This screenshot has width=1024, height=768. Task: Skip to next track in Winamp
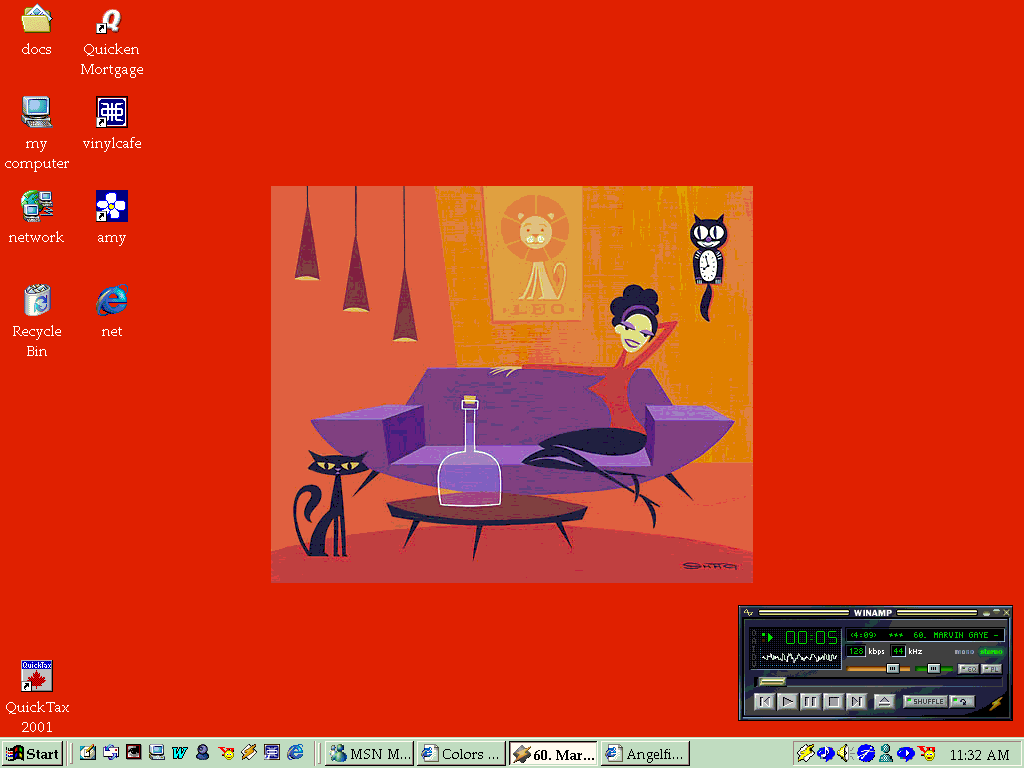pos(856,701)
